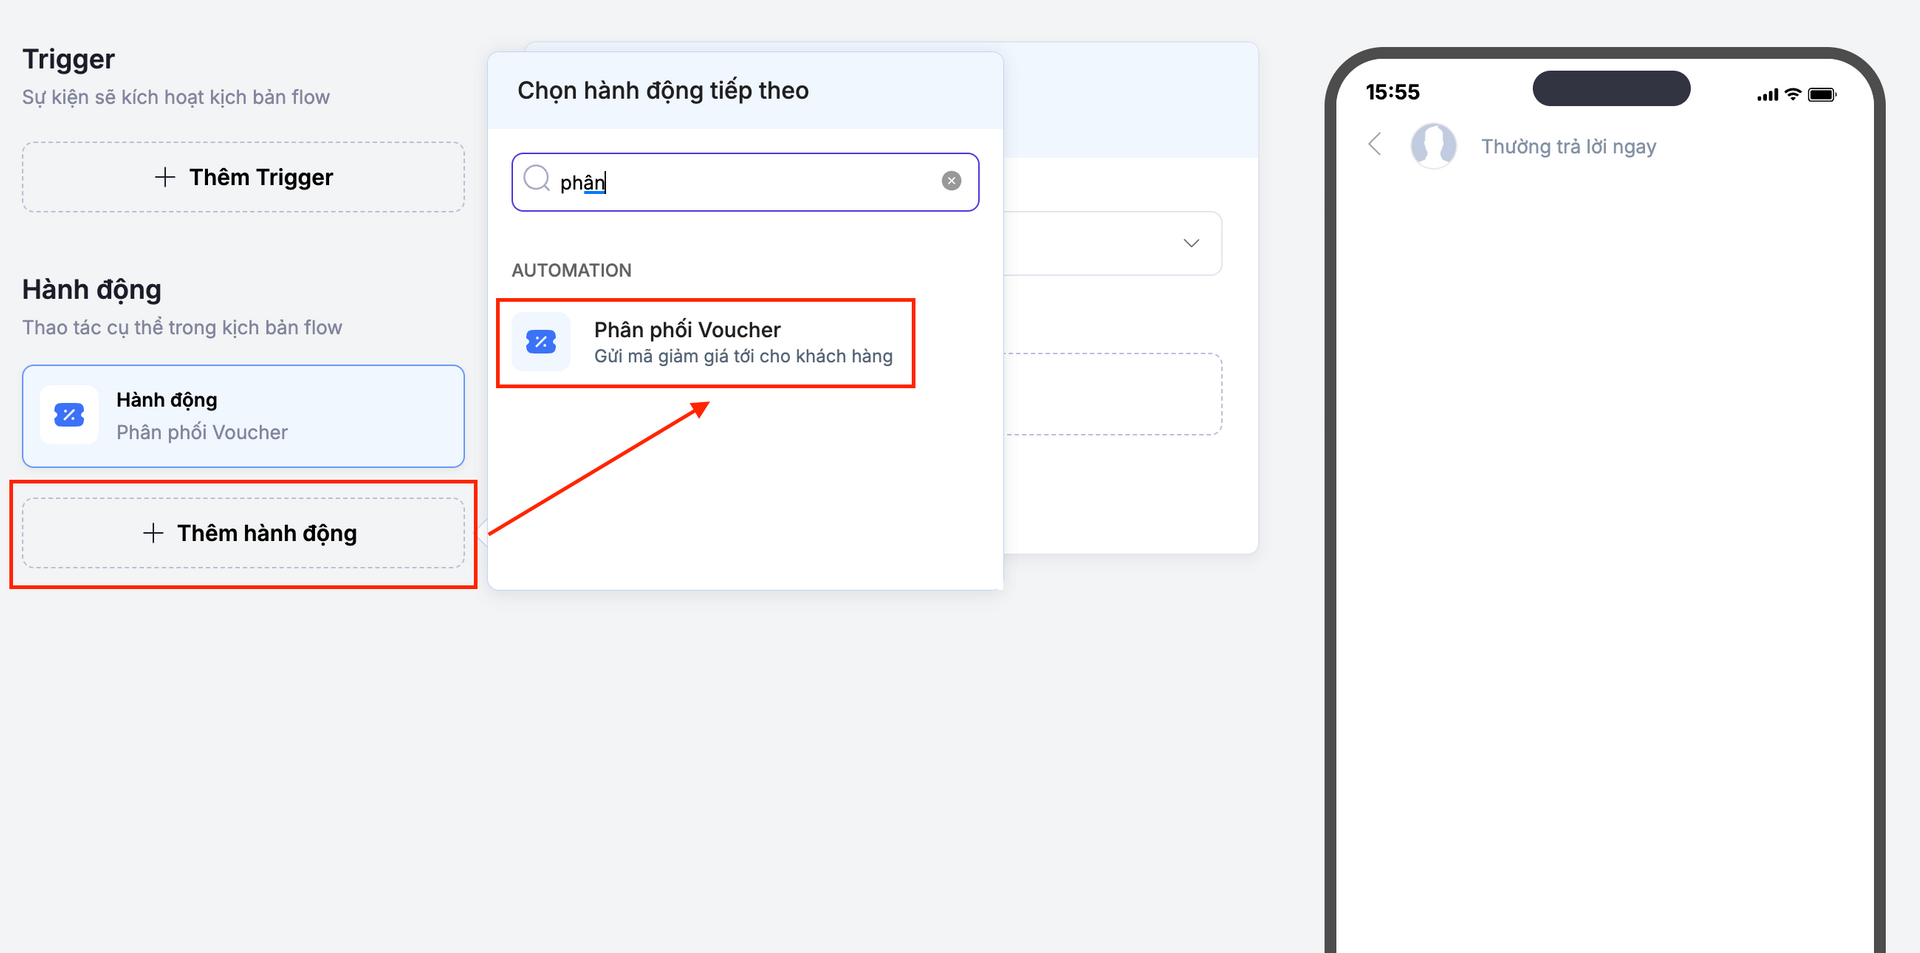Expand the dropdown chevron in the right panel
Viewport: 1920px width, 953px height.
point(1191,243)
